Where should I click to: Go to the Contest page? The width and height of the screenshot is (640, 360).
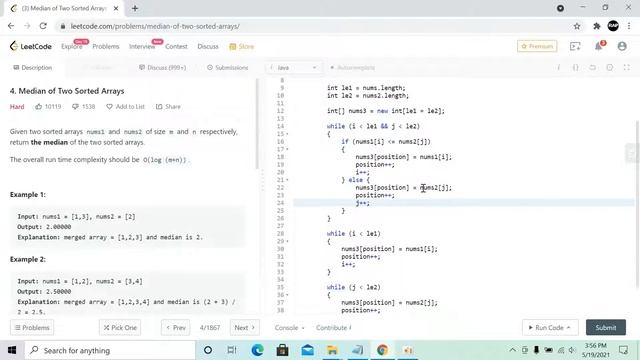click(x=176, y=47)
